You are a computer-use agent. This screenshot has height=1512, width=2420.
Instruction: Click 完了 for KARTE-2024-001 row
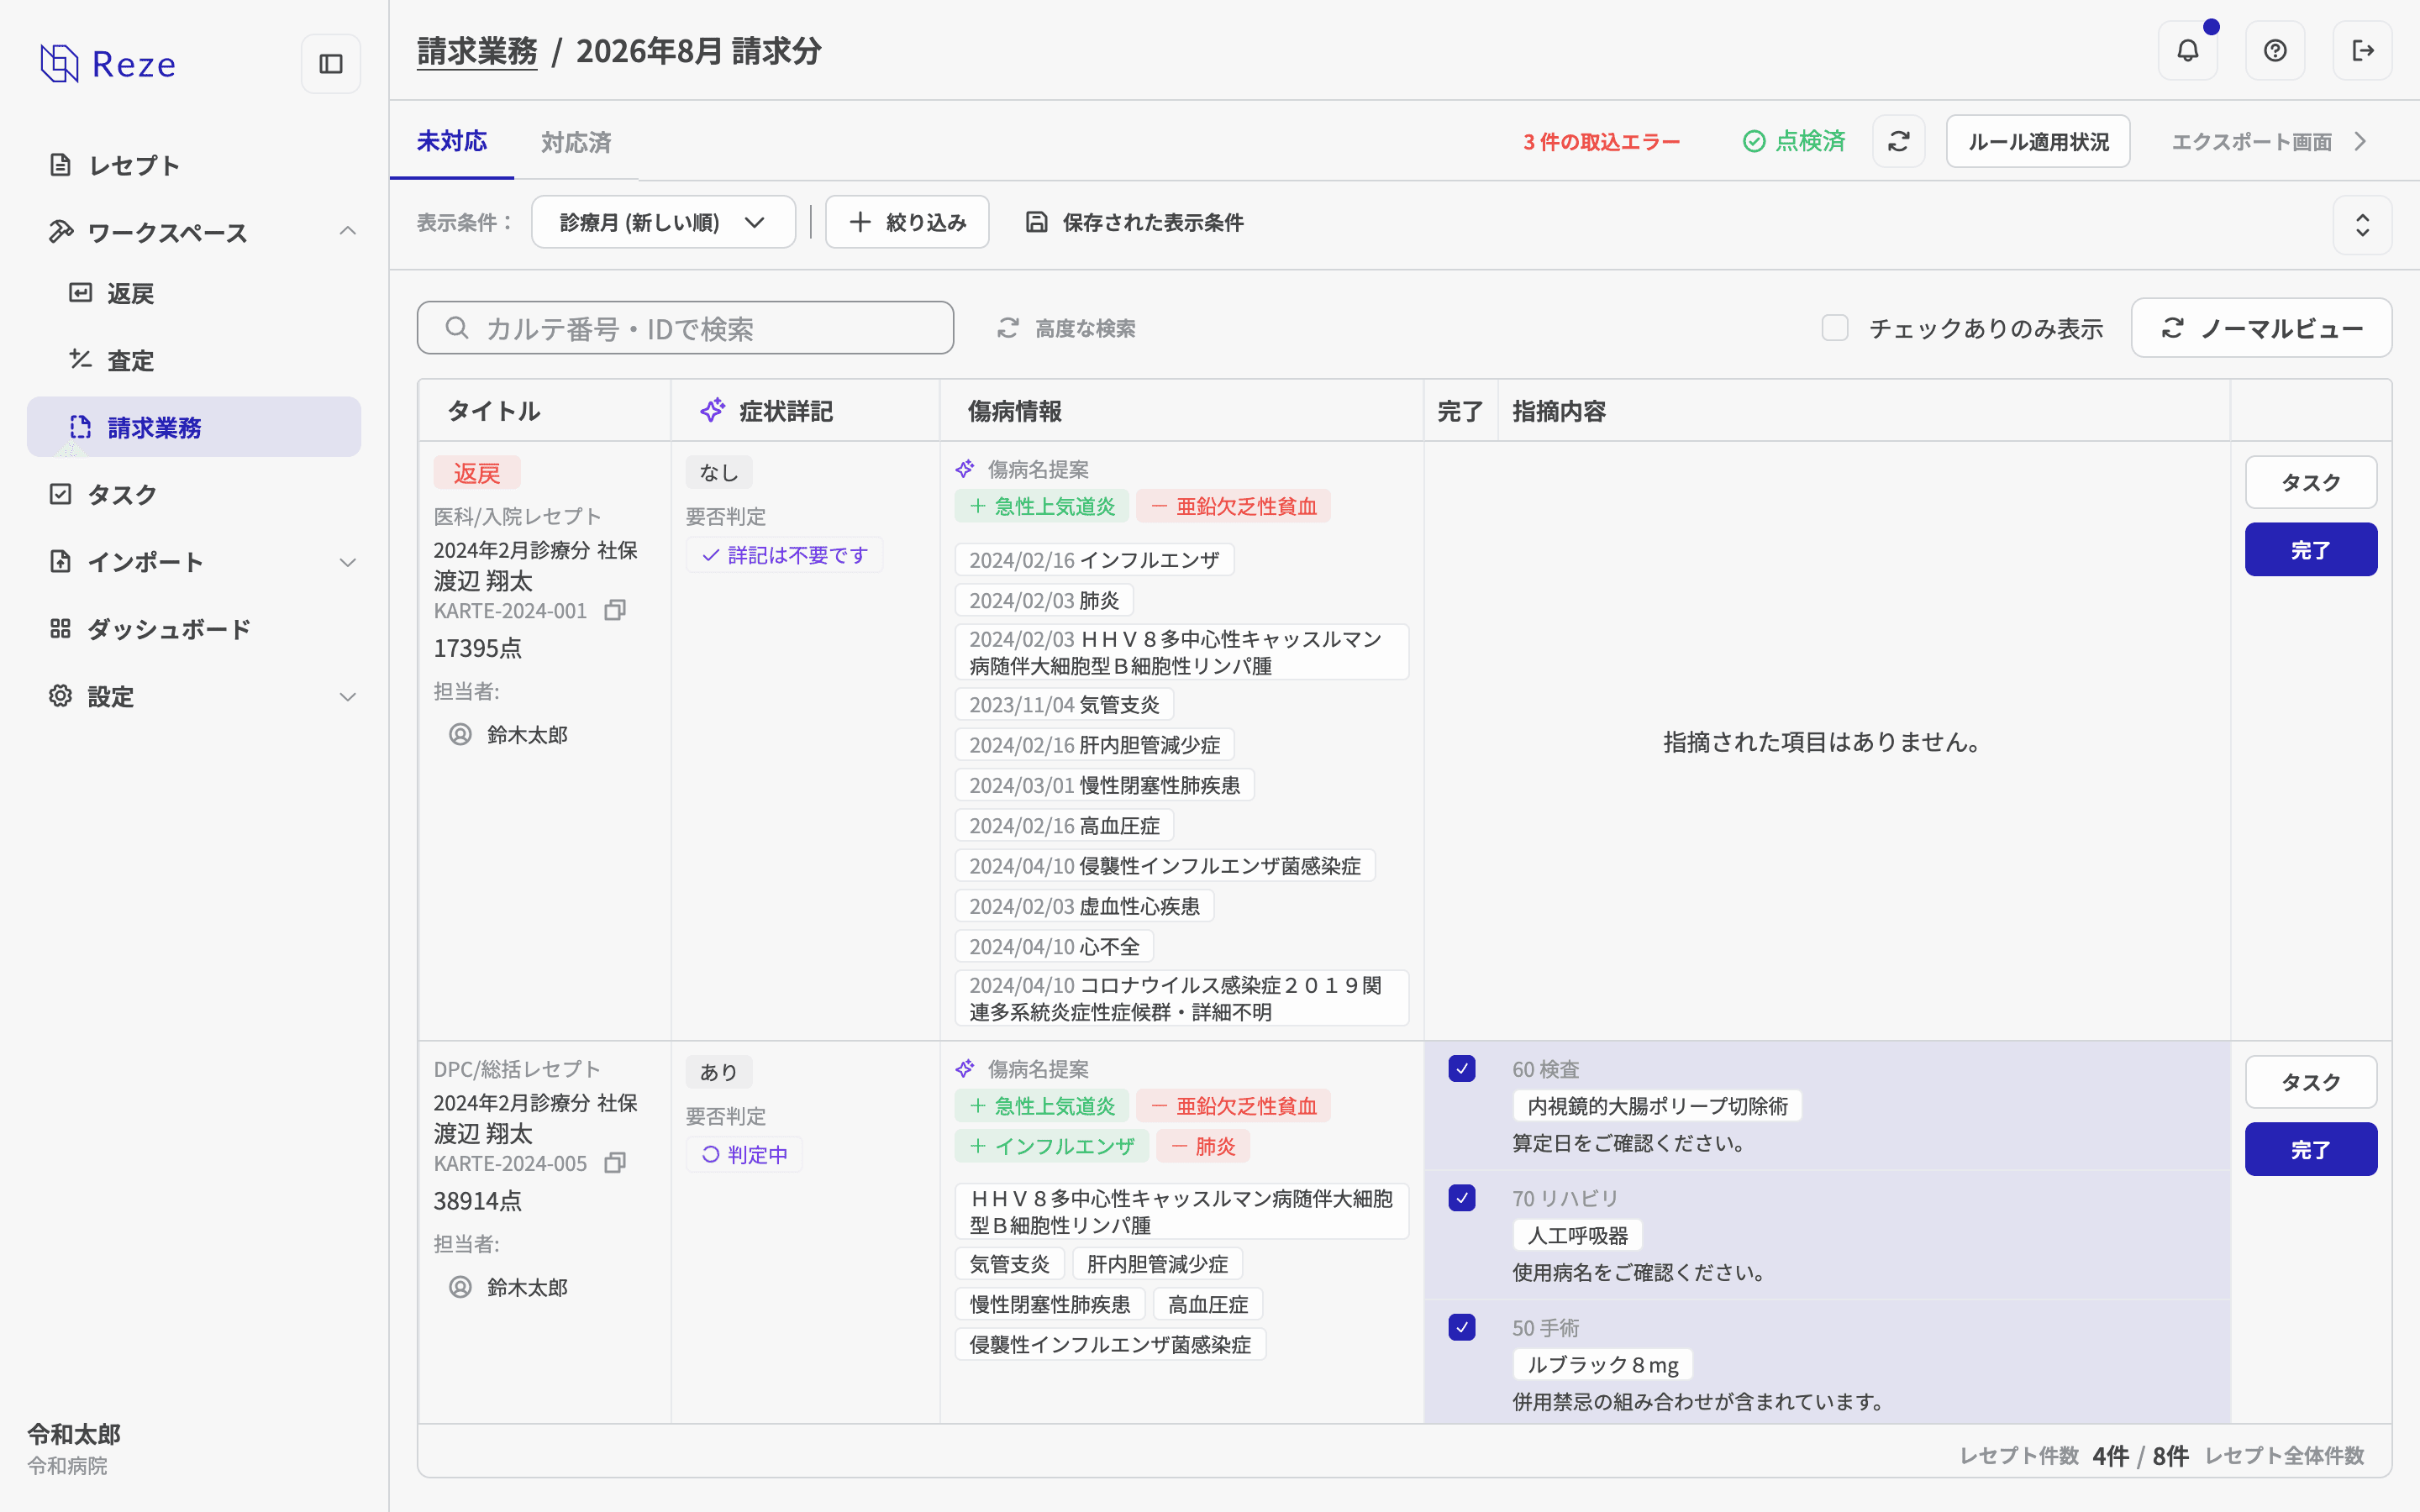pyautogui.click(x=2310, y=549)
